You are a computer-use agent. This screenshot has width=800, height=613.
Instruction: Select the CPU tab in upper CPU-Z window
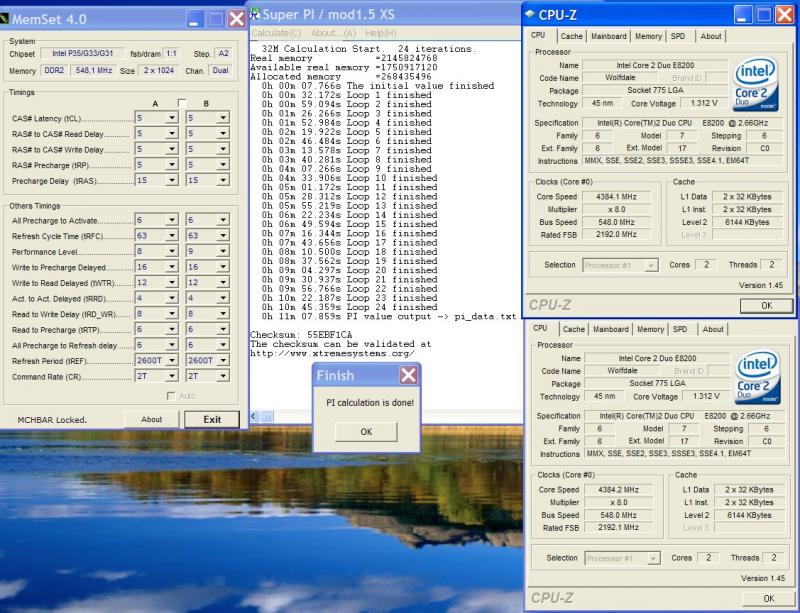tap(538, 35)
